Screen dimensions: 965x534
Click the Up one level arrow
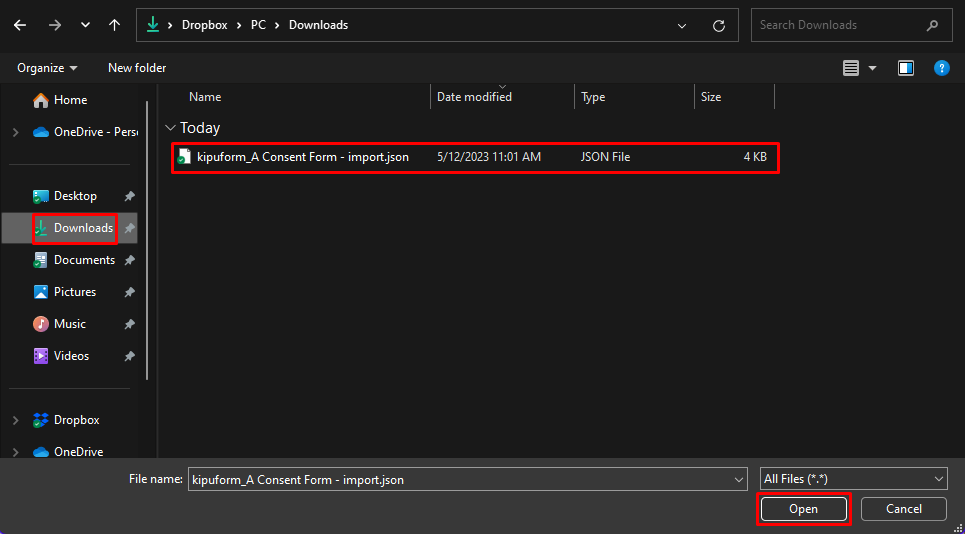pos(115,25)
